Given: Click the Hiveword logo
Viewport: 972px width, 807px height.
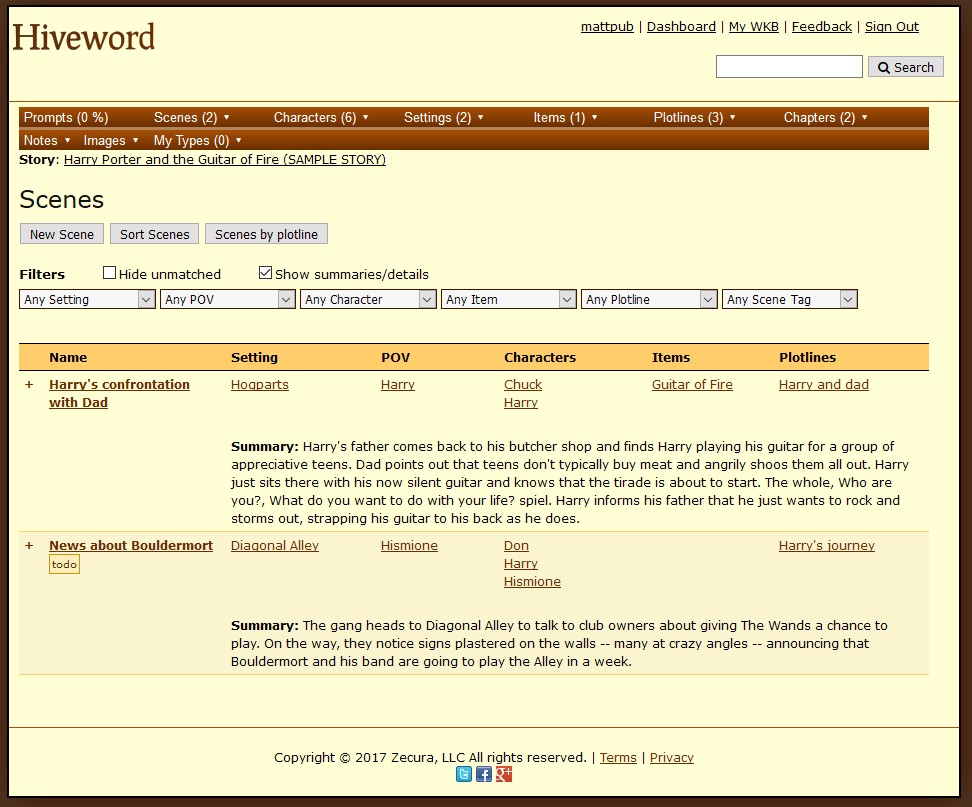Looking at the screenshot, I should point(84,38).
